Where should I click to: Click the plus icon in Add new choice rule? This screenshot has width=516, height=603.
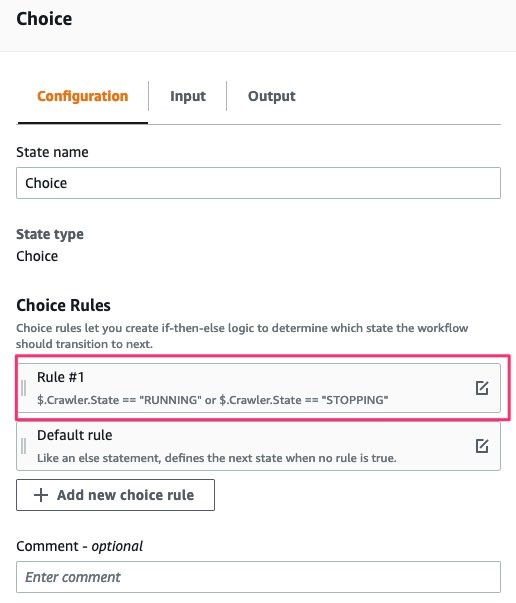coord(41,495)
